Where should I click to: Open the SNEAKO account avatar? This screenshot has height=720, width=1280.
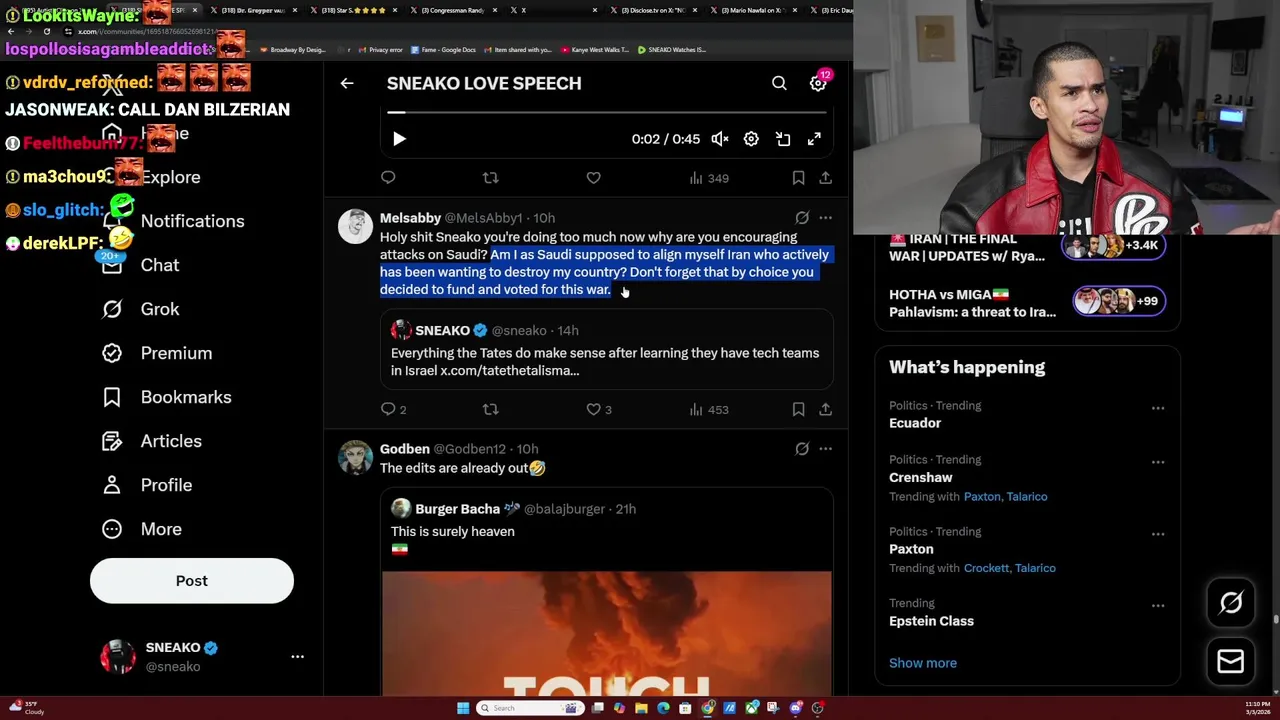118,657
